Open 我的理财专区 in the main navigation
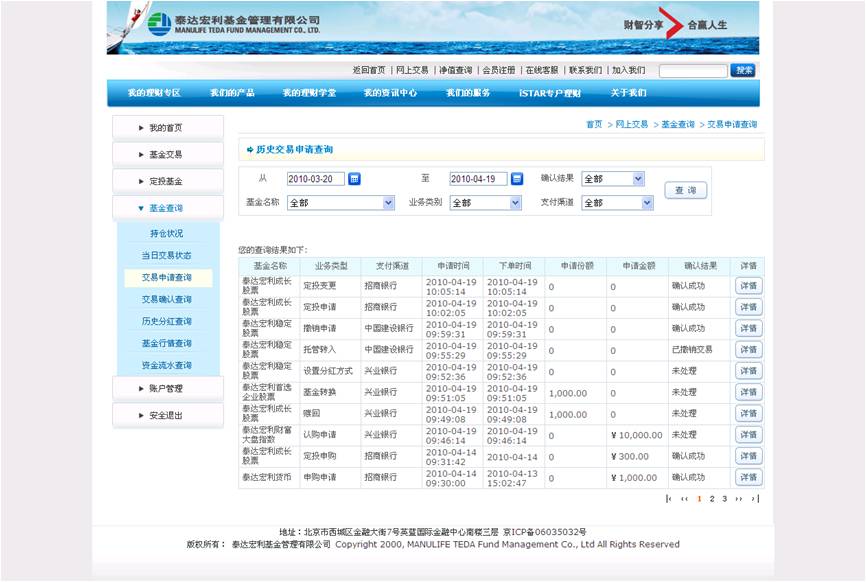This screenshot has width=866, height=582. (154, 93)
